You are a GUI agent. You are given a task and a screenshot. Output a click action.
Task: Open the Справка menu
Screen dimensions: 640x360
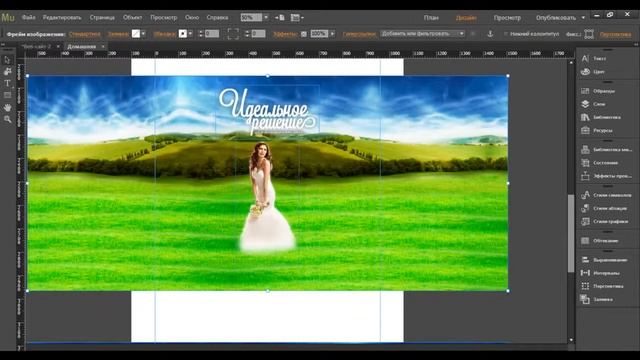[217, 18]
